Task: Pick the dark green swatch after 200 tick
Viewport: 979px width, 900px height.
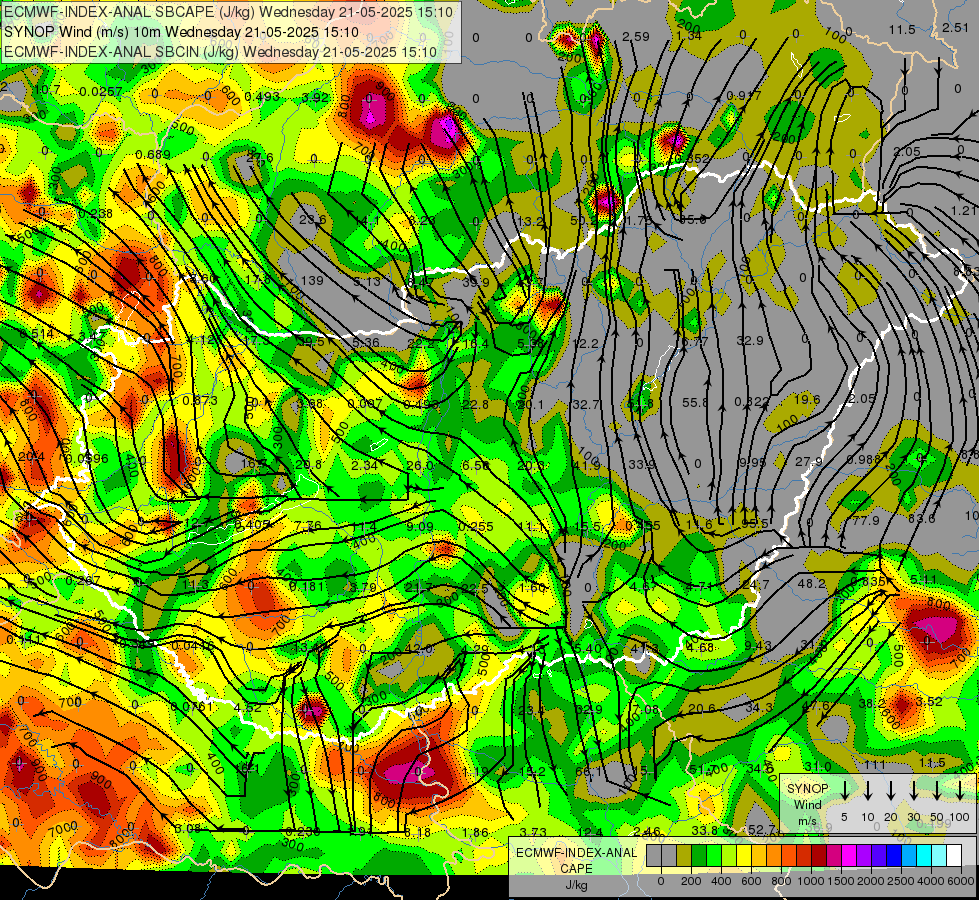Action: click(x=699, y=856)
